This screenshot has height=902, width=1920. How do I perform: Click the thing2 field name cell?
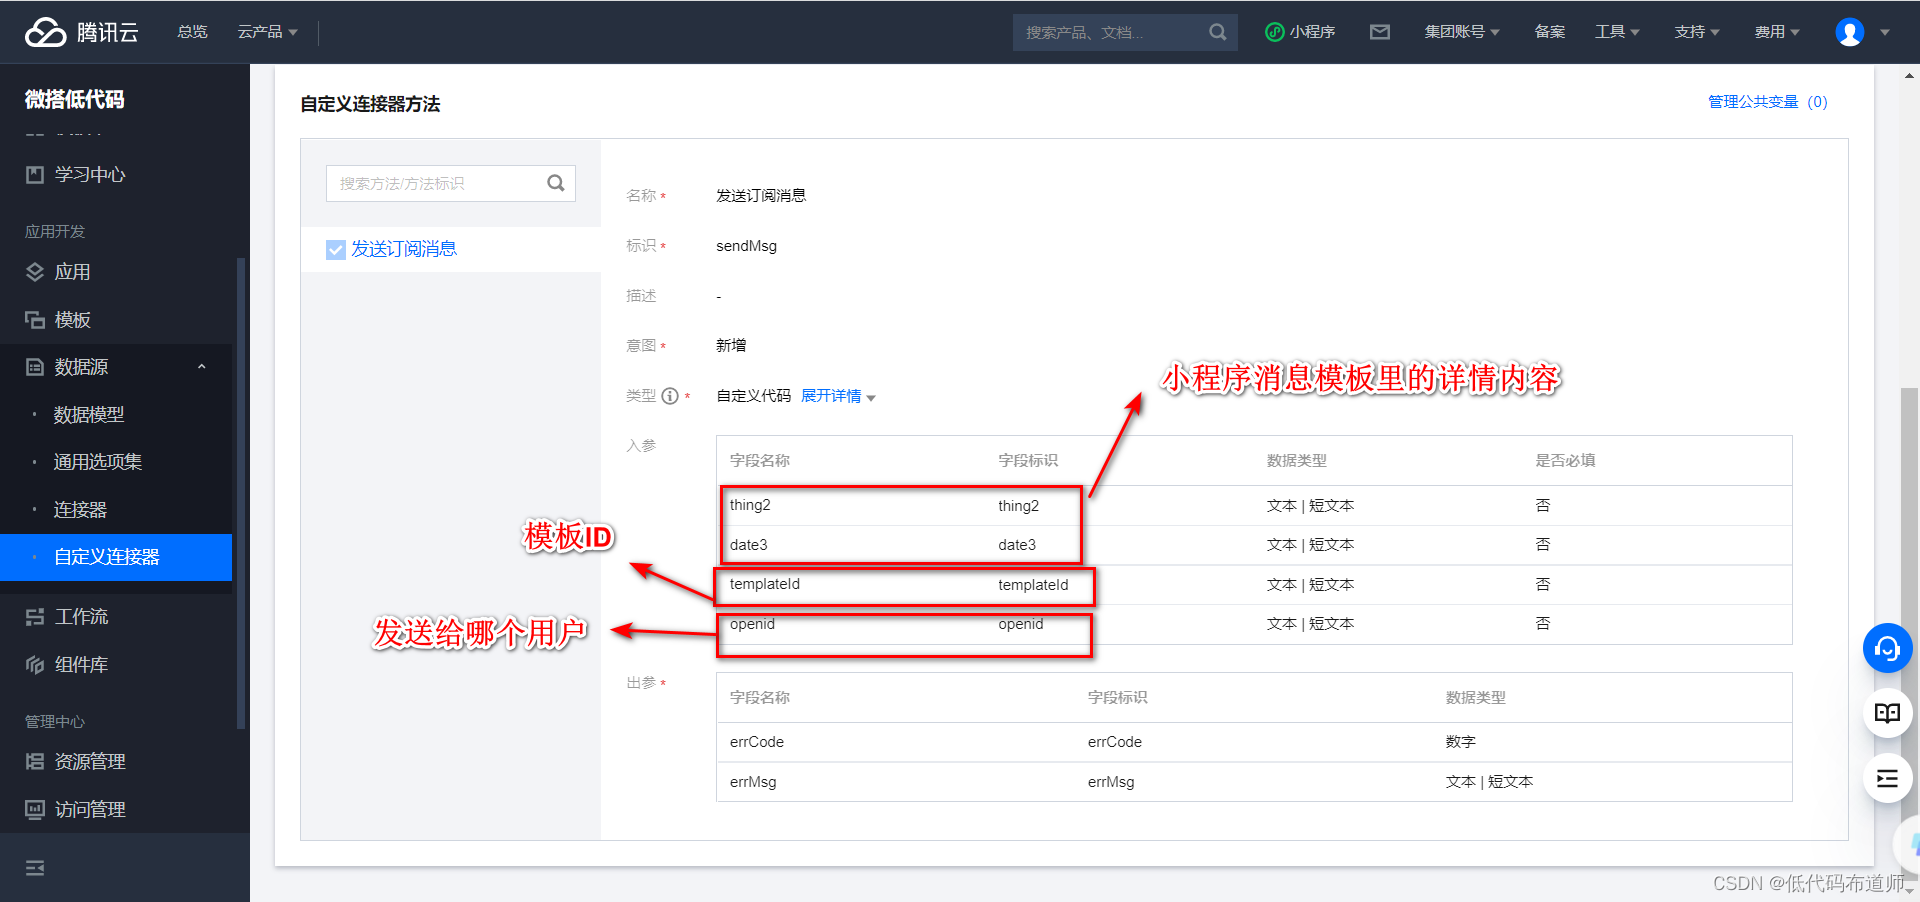tap(750, 505)
